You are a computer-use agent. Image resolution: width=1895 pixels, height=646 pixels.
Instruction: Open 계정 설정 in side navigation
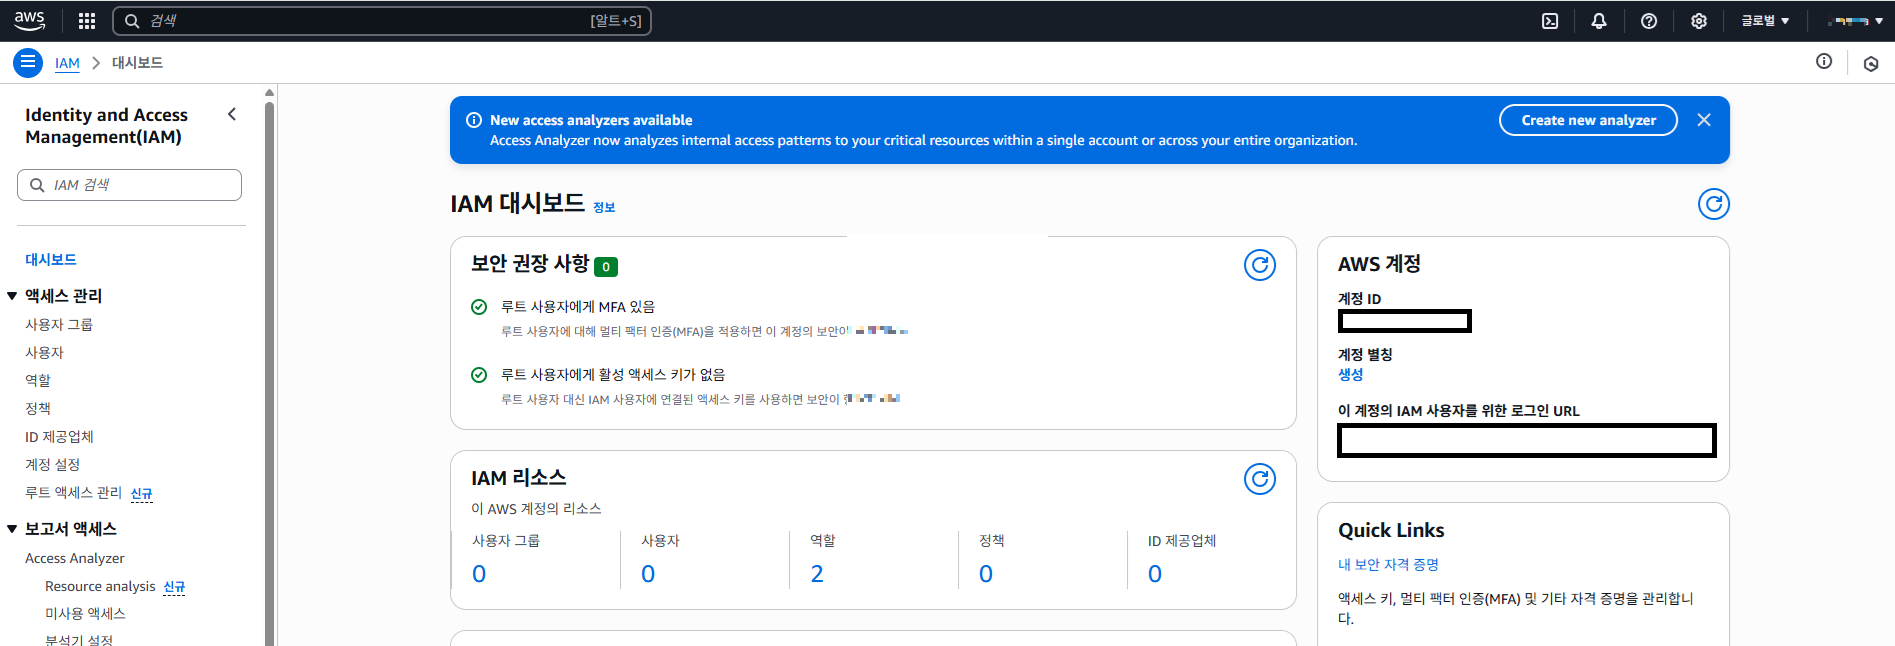pyautogui.click(x=52, y=465)
